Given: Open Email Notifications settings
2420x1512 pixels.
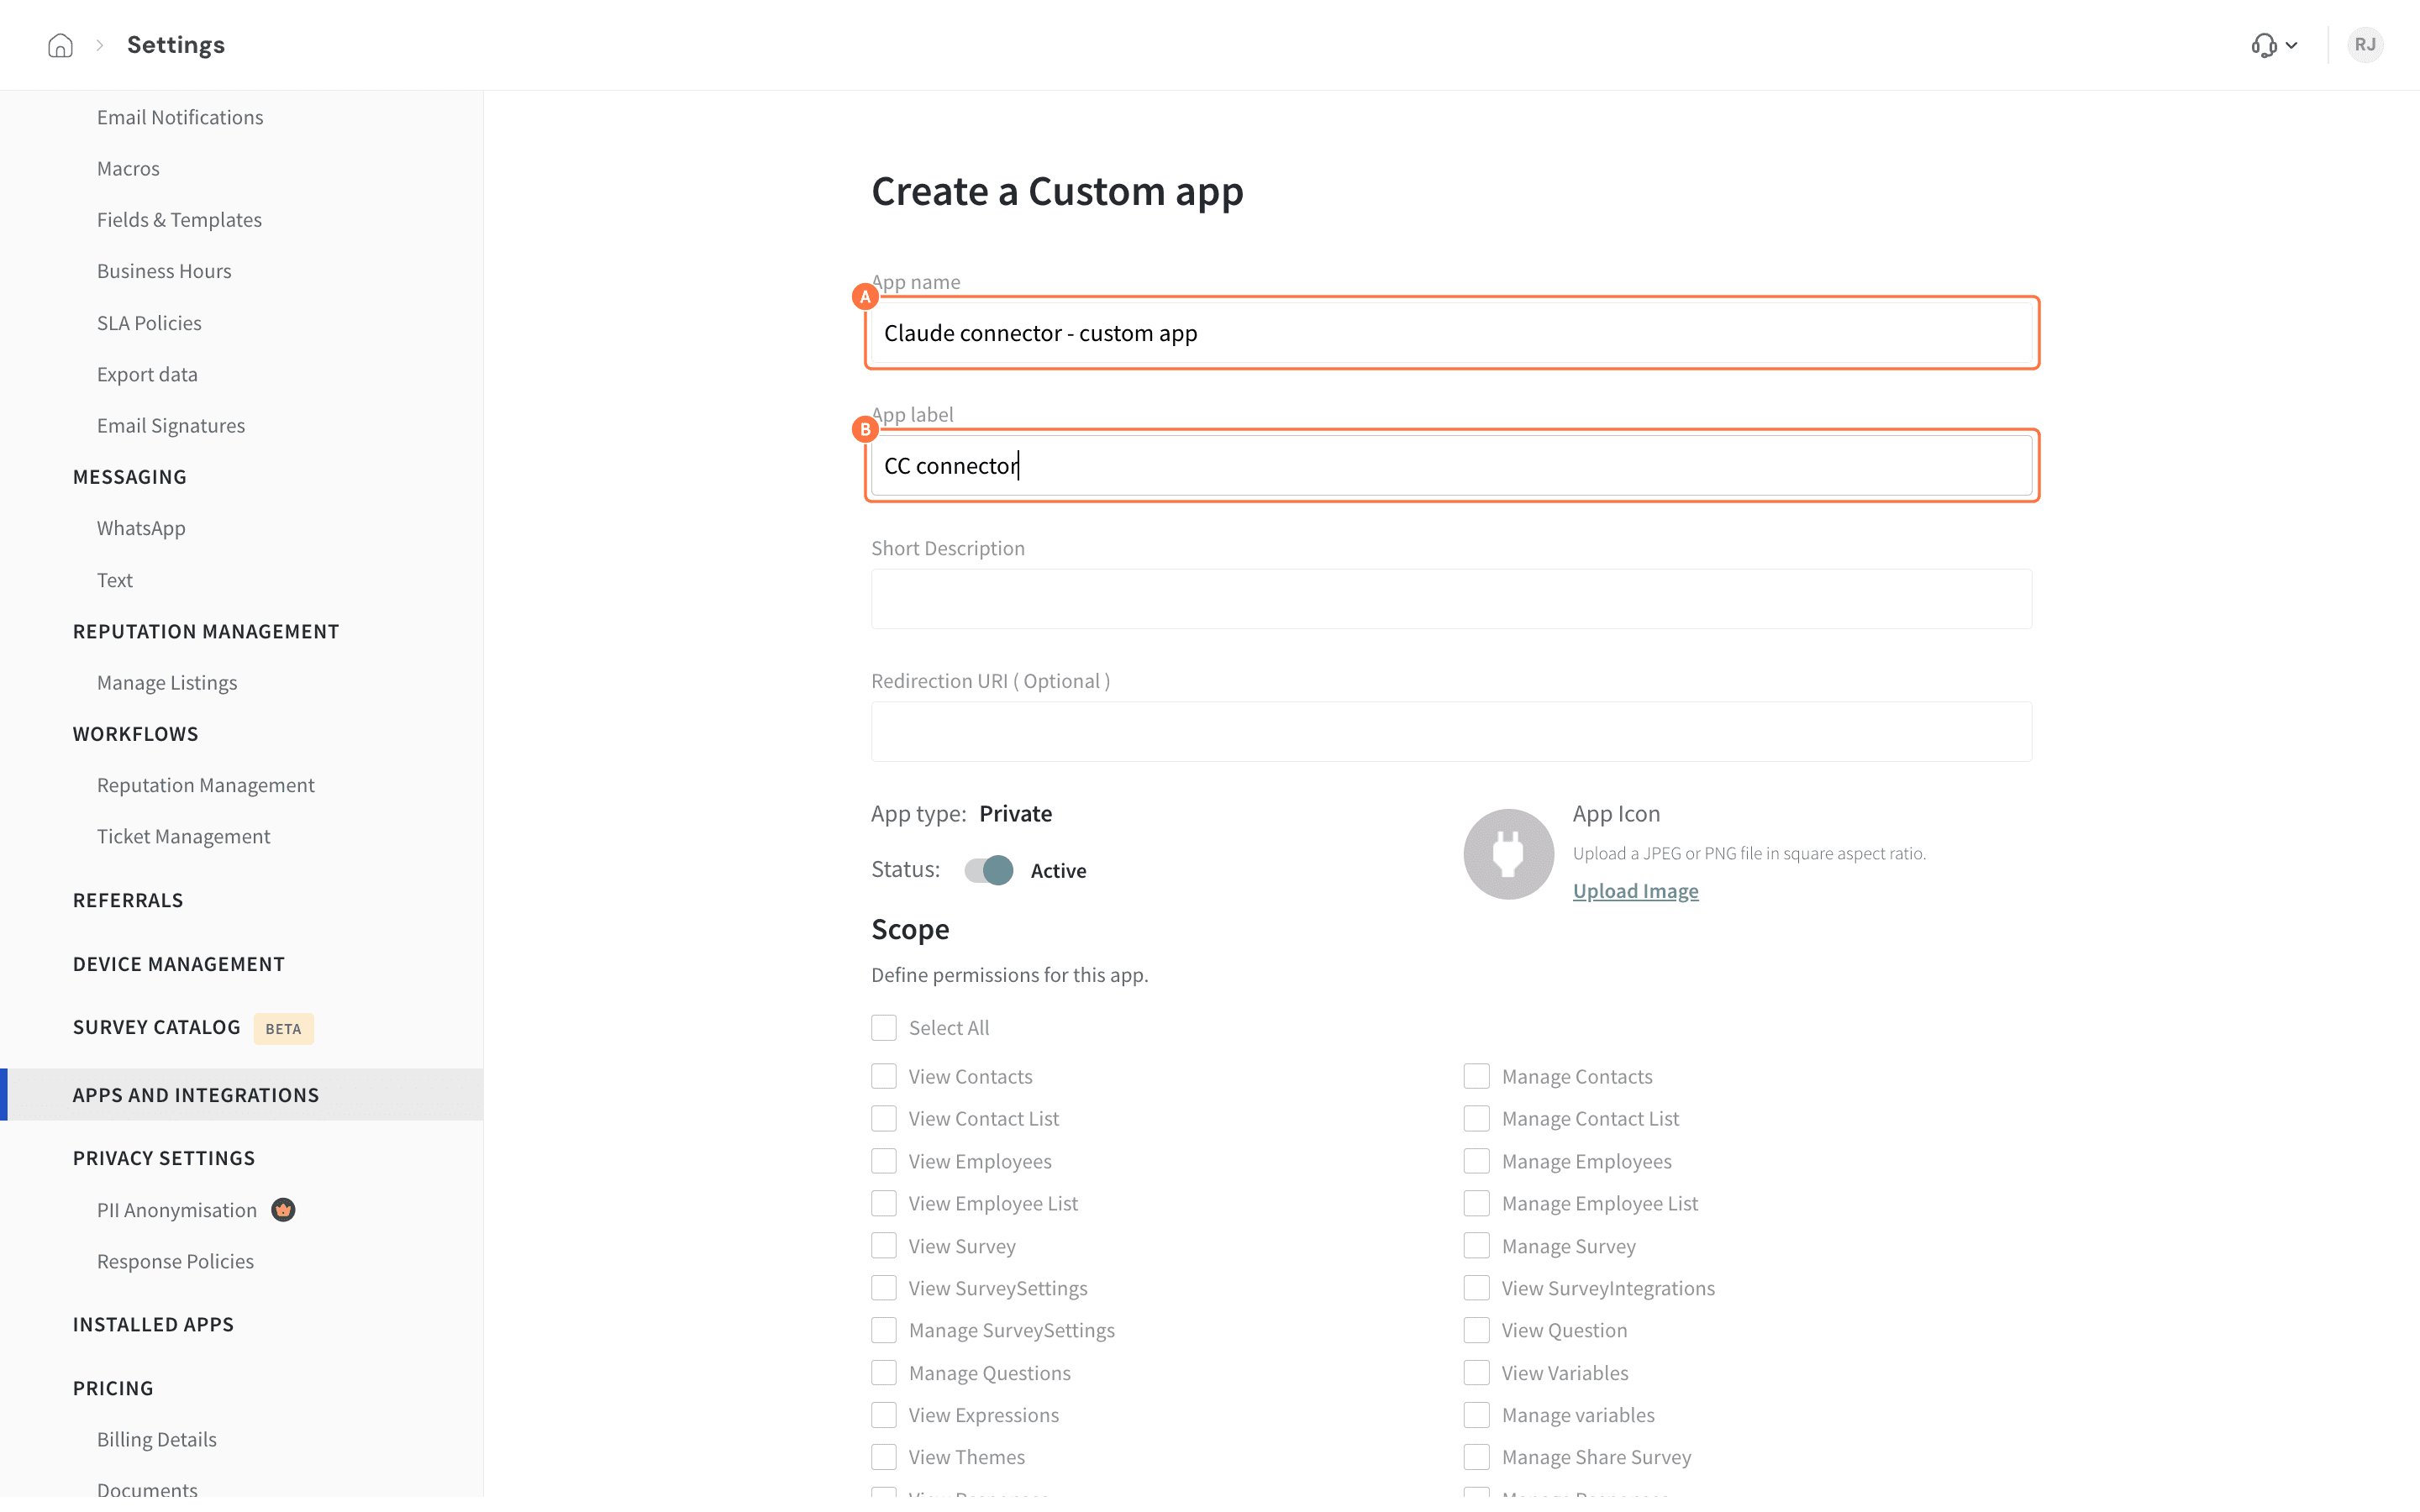Looking at the screenshot, I should [180, 117].
